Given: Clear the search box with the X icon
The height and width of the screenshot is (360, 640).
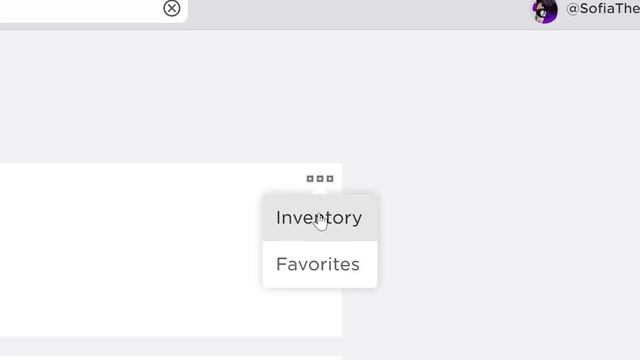Looking at the screenshot, I should (171, 8).
